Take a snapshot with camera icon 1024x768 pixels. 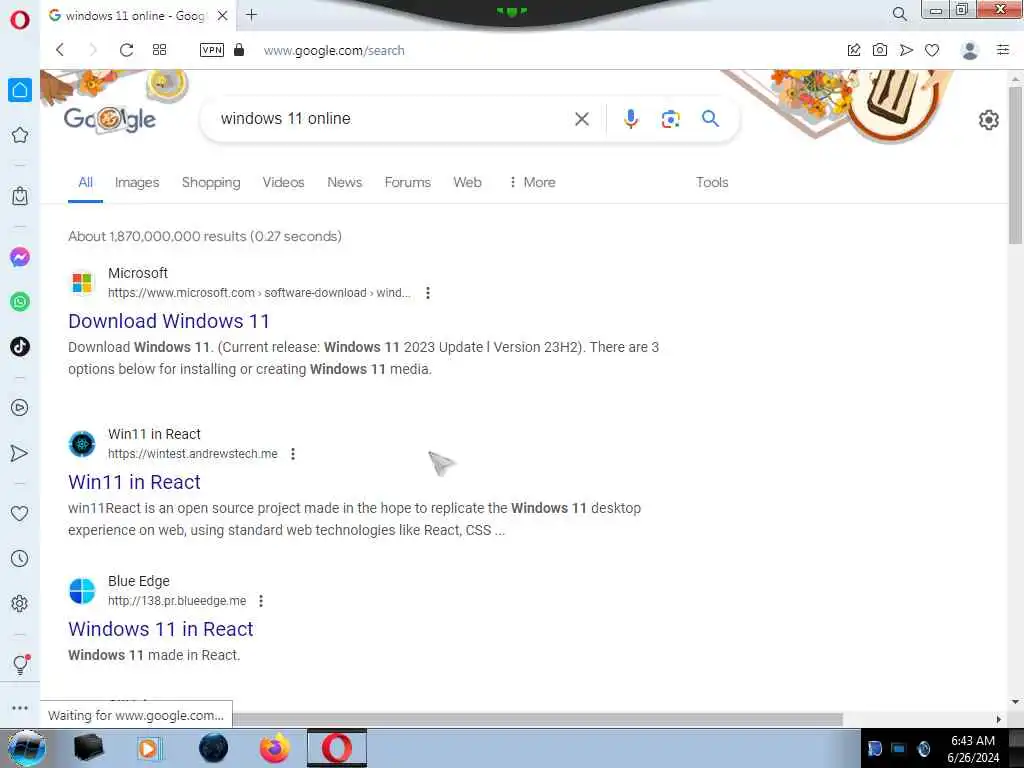coord(880,50)
